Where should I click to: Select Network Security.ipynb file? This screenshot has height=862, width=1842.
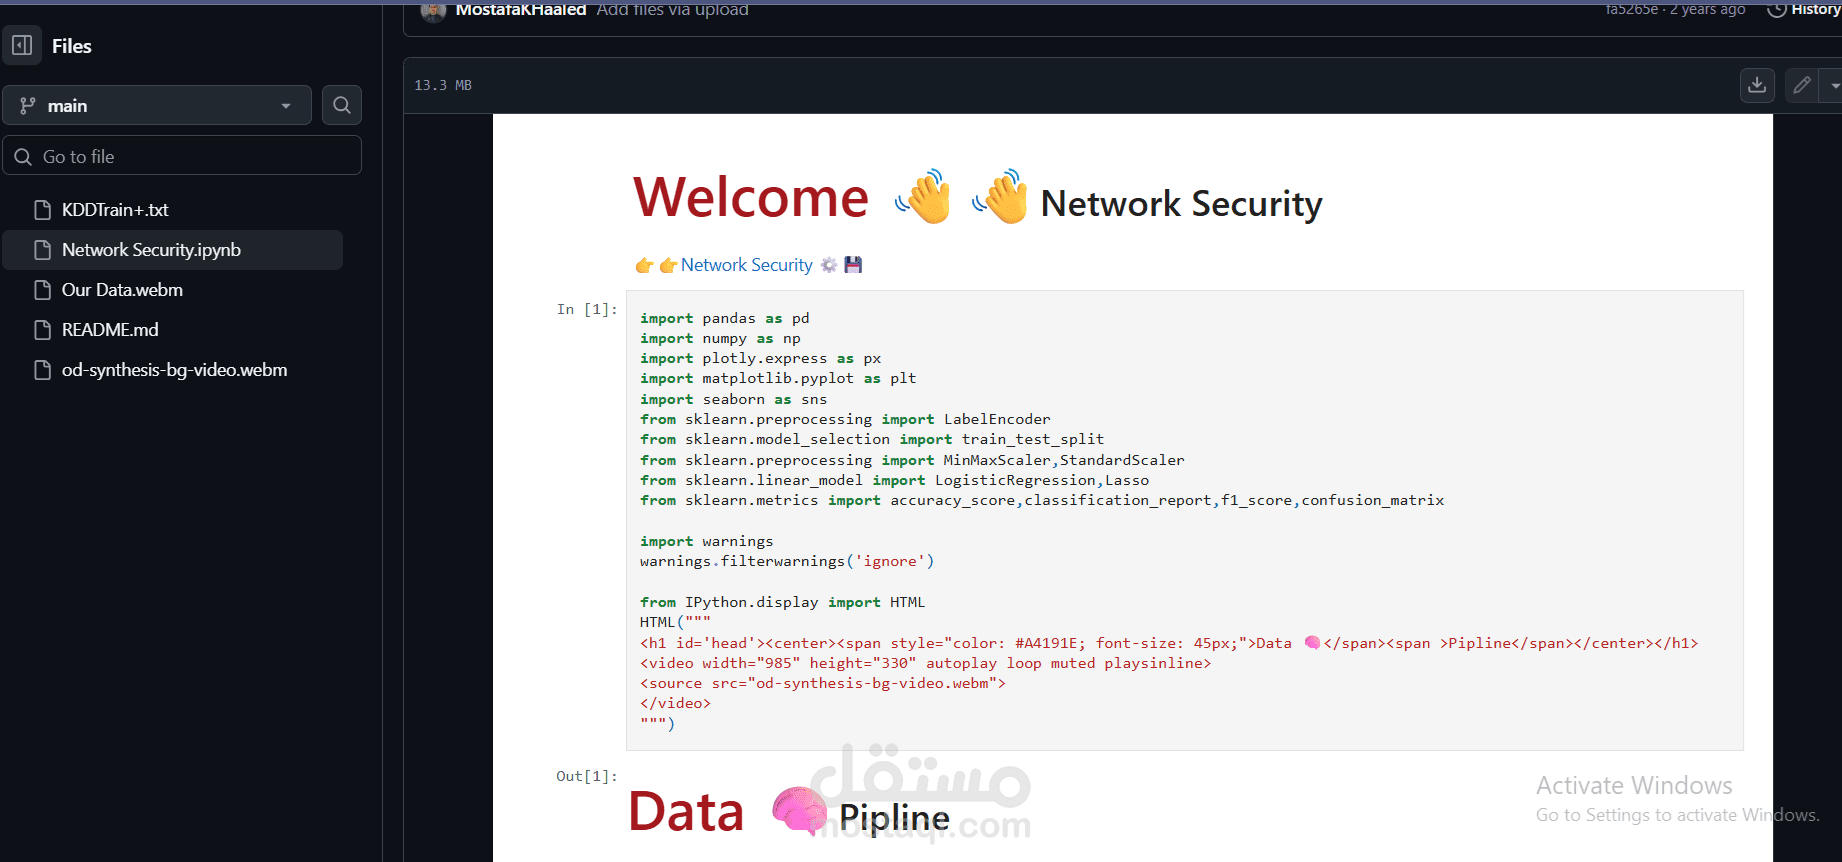point(172,250)
